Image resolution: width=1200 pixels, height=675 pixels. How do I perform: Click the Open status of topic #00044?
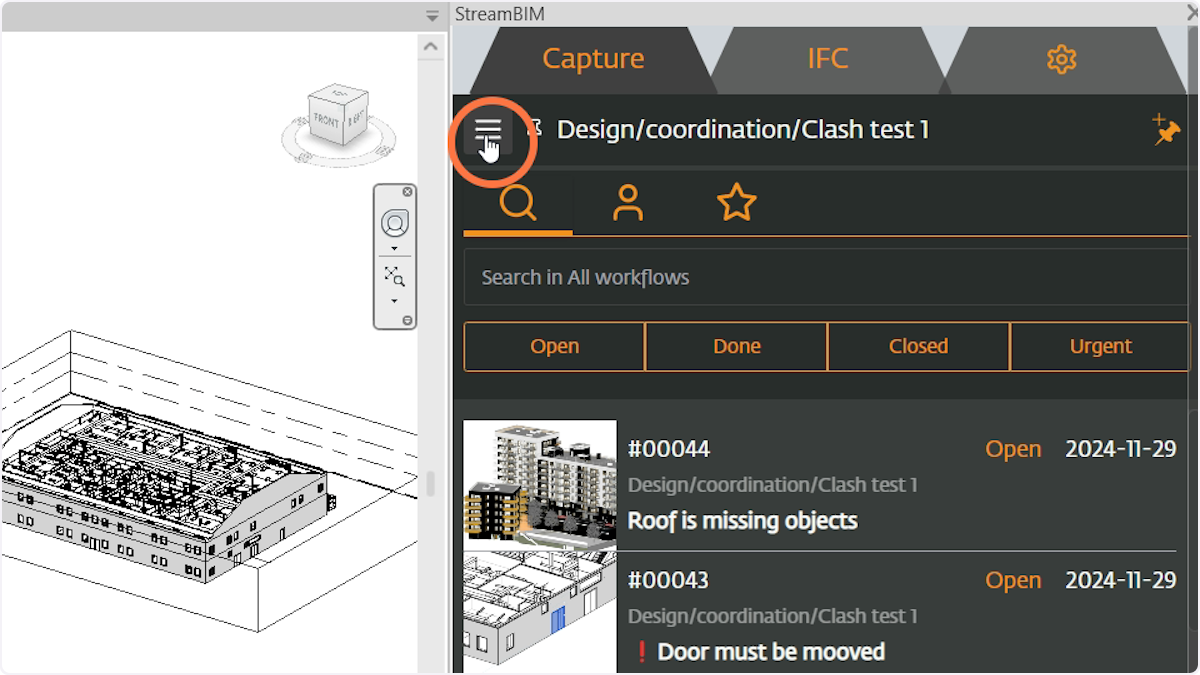[x=1013, y=449]
